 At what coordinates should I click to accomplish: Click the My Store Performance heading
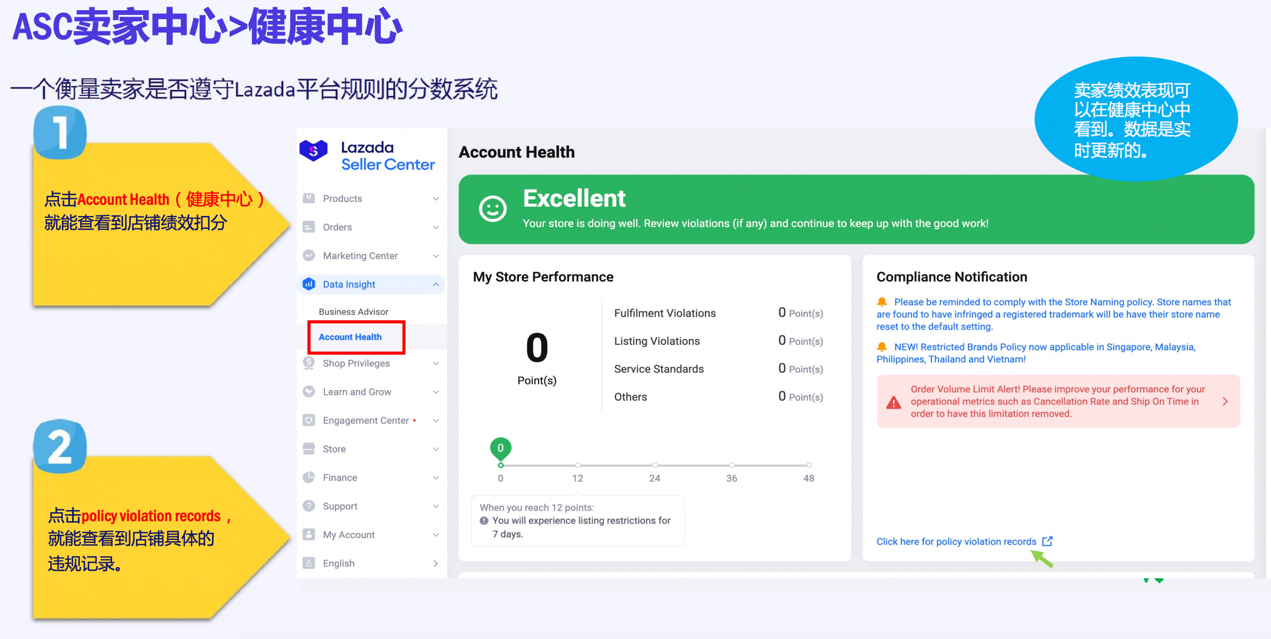coord(543,277)
